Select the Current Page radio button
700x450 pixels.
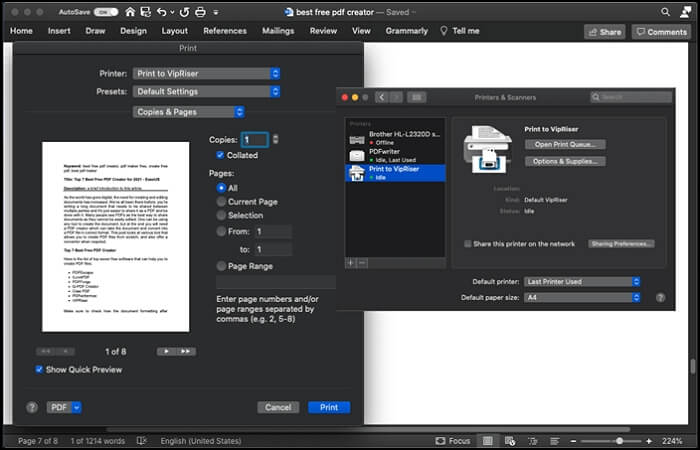221,201
